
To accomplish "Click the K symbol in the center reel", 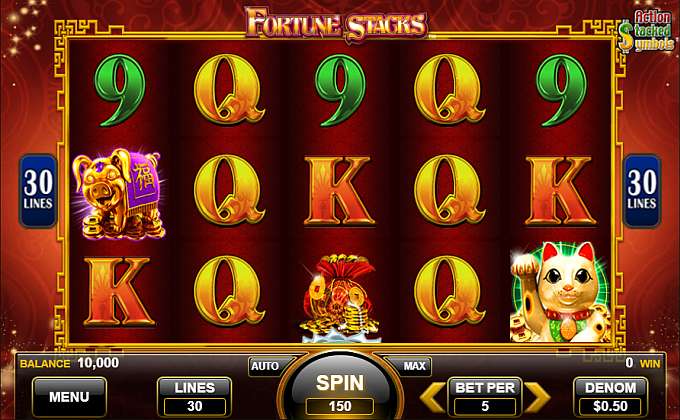I will [x=340, y=191].
